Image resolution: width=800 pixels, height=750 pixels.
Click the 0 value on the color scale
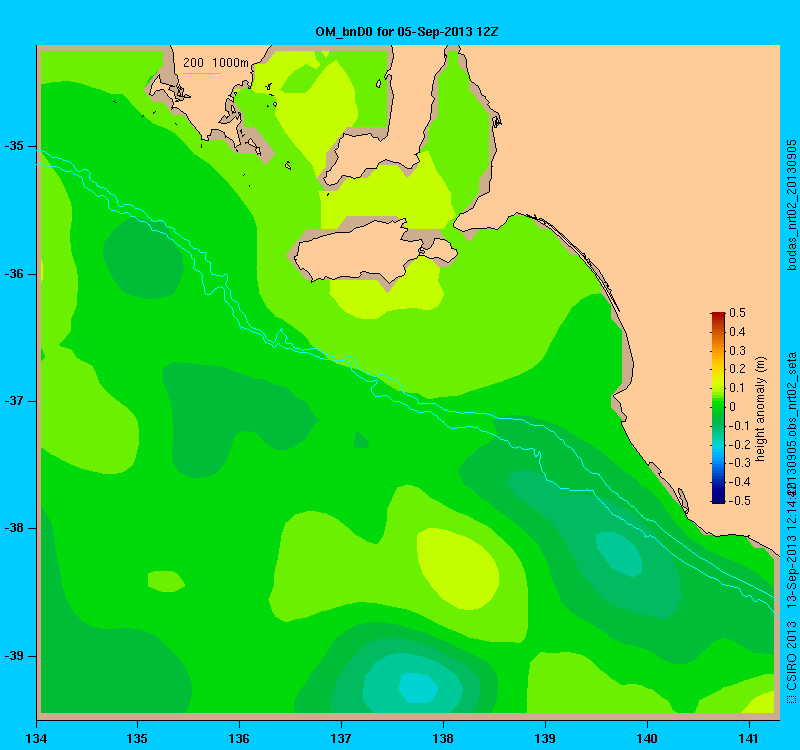[x=733, y=407]
